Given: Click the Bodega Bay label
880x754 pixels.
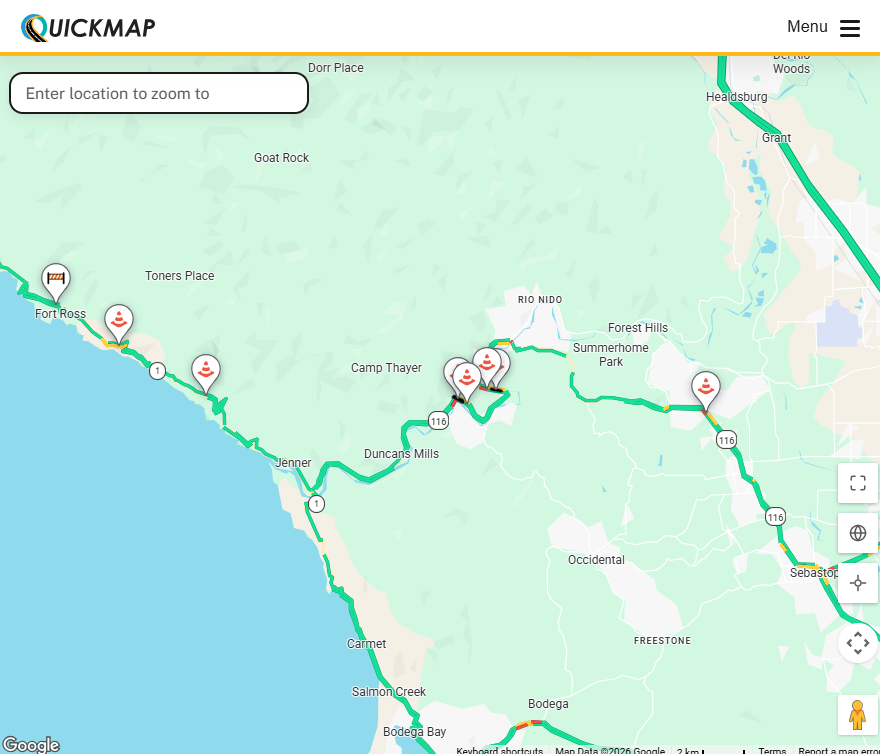Looking at the screenshot, I should tap(414, 732).
